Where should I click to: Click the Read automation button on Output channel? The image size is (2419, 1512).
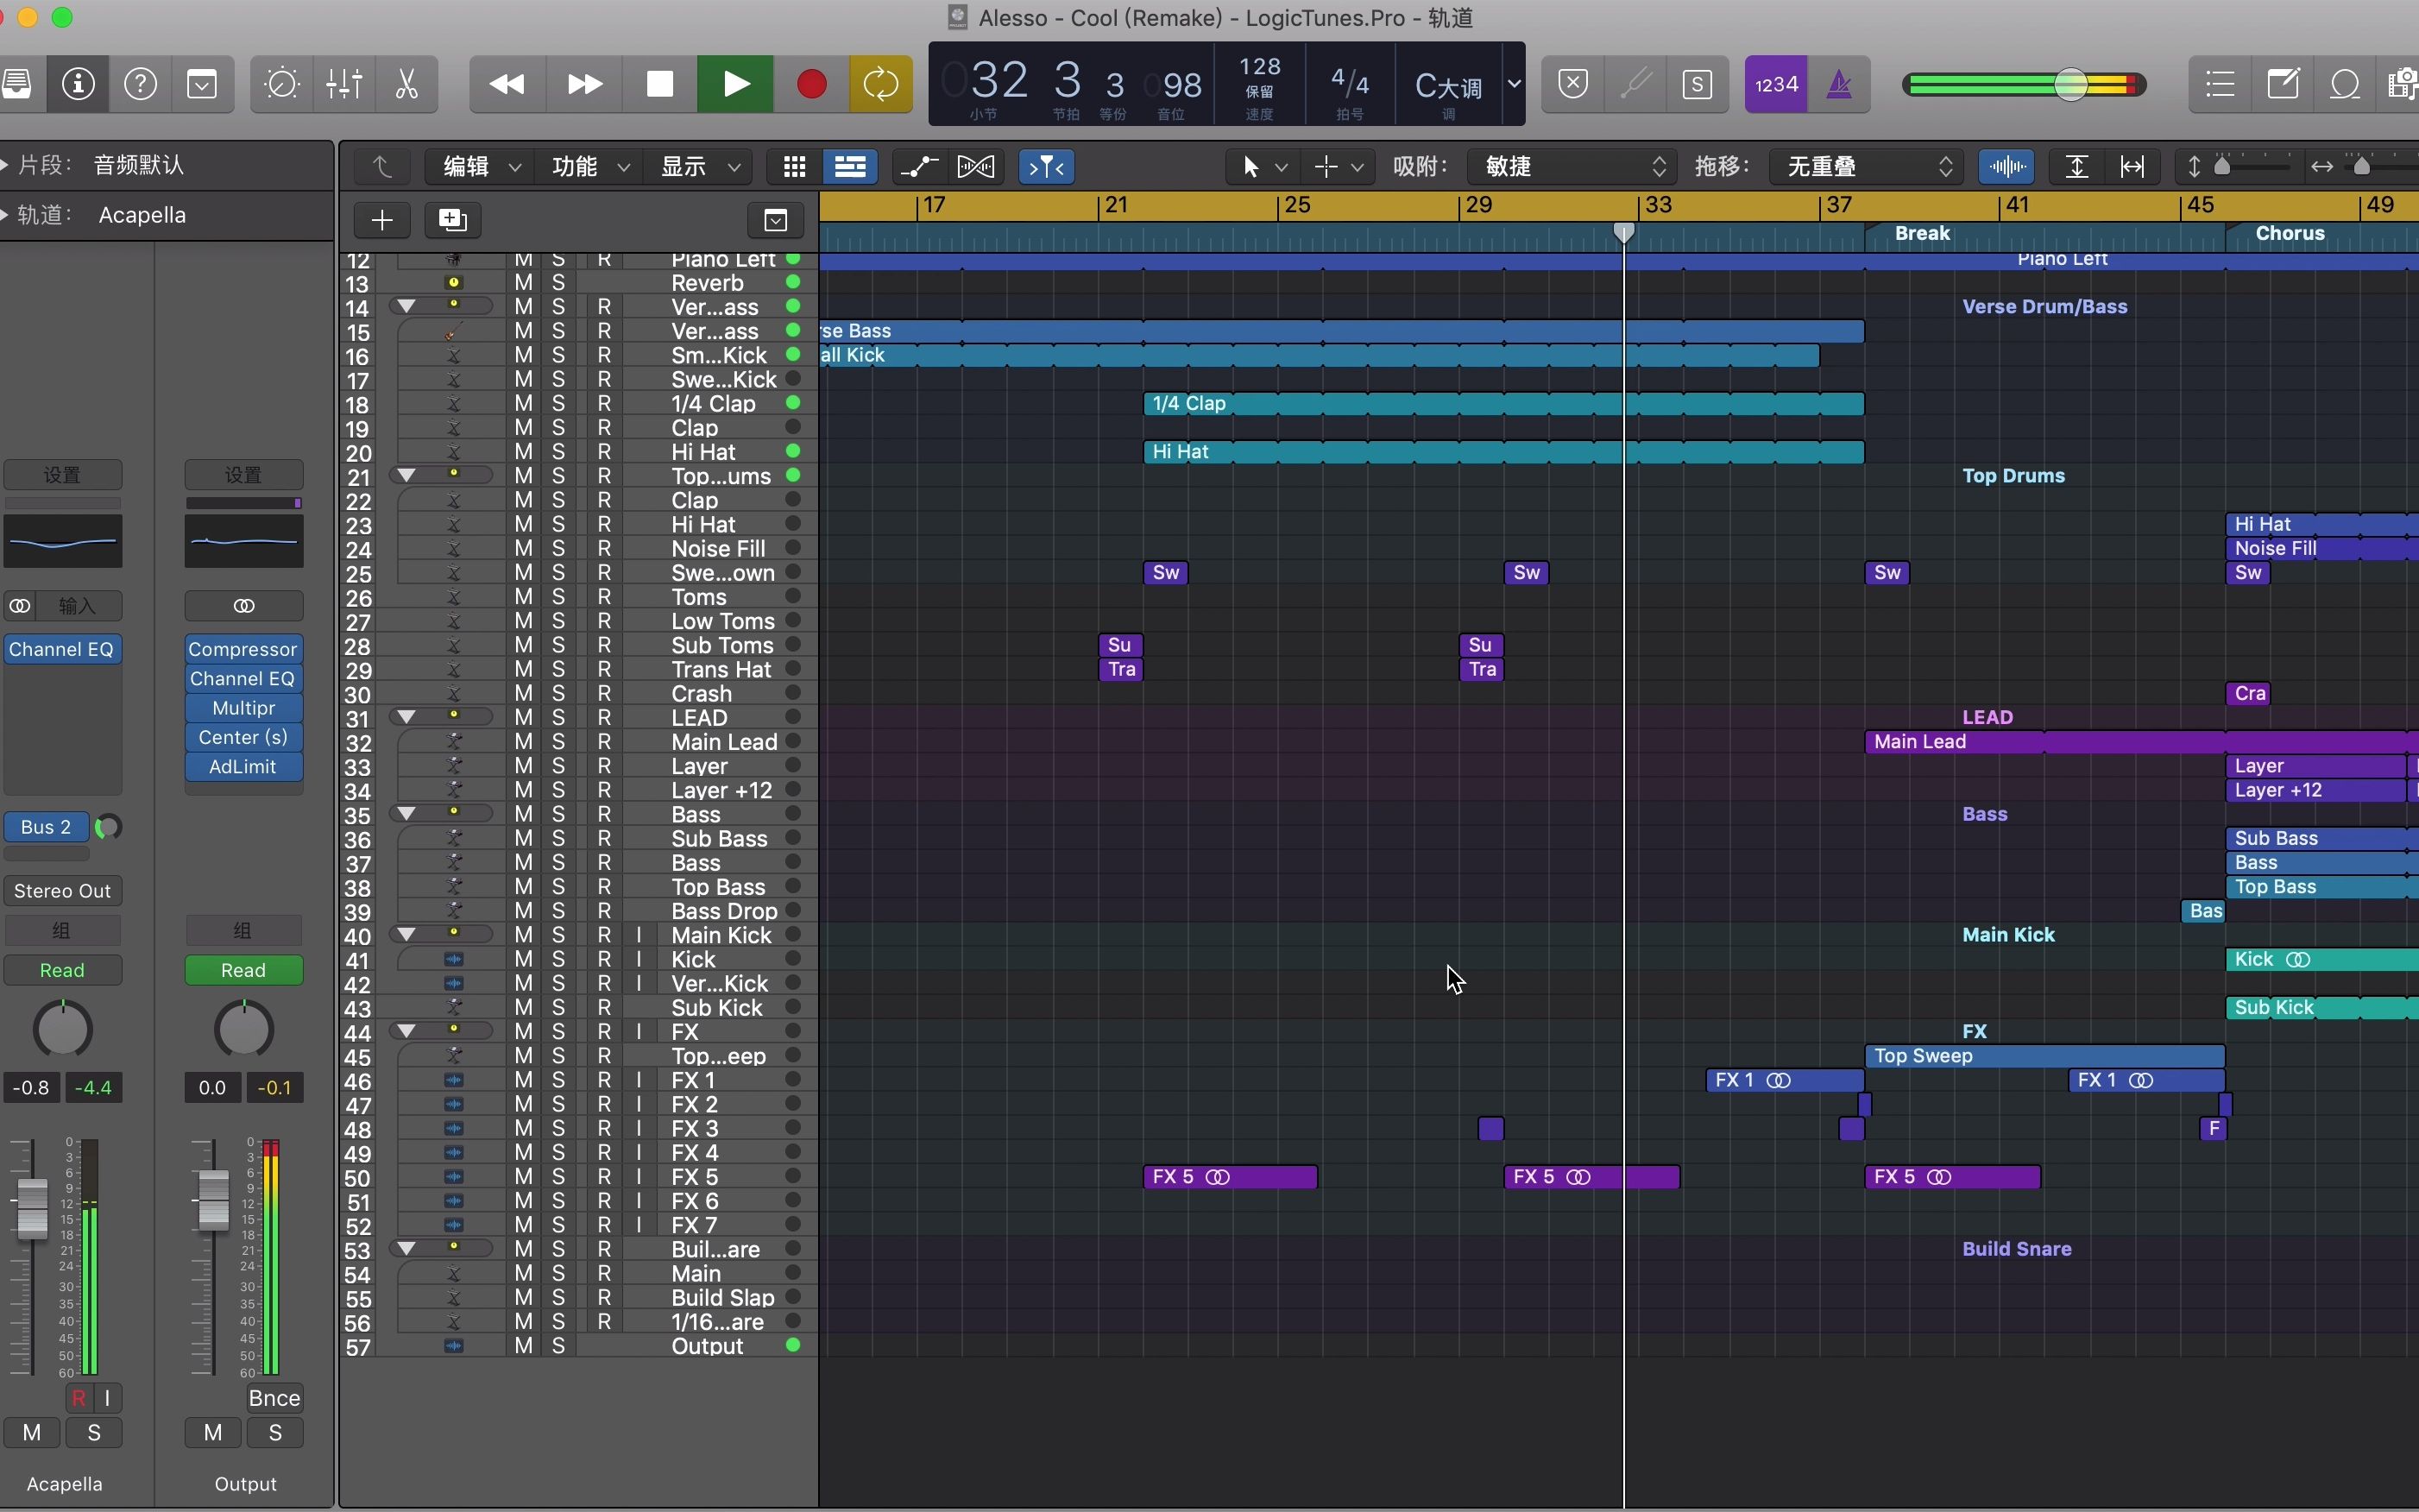[243, 969]
